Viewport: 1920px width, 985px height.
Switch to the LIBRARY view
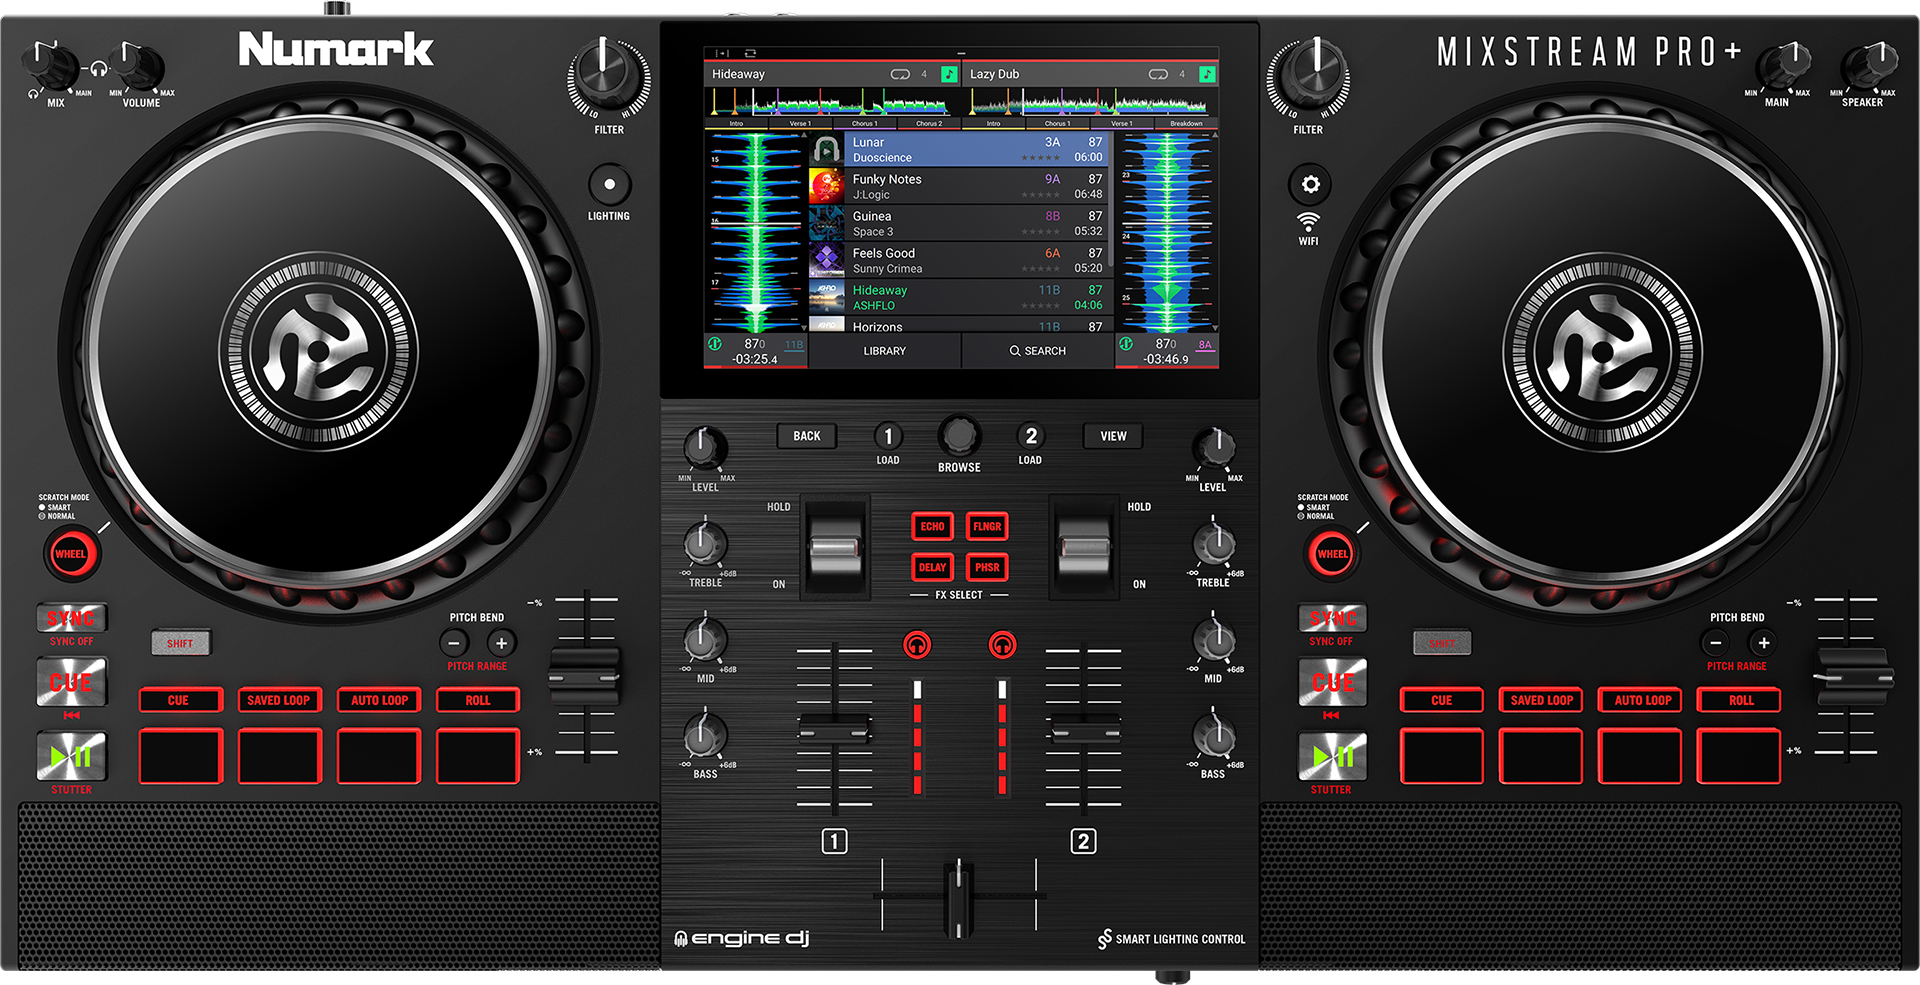coord(884,350)
